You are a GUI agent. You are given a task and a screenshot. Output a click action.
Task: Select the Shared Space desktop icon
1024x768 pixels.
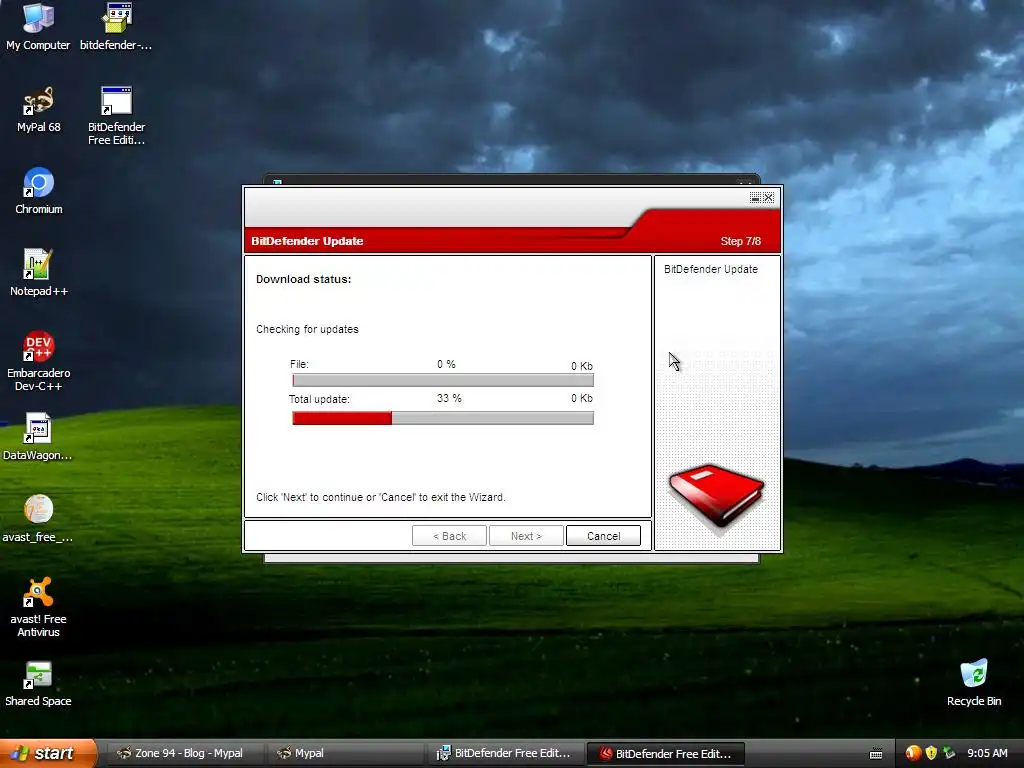pyautogui.click(x=39, y=683)
